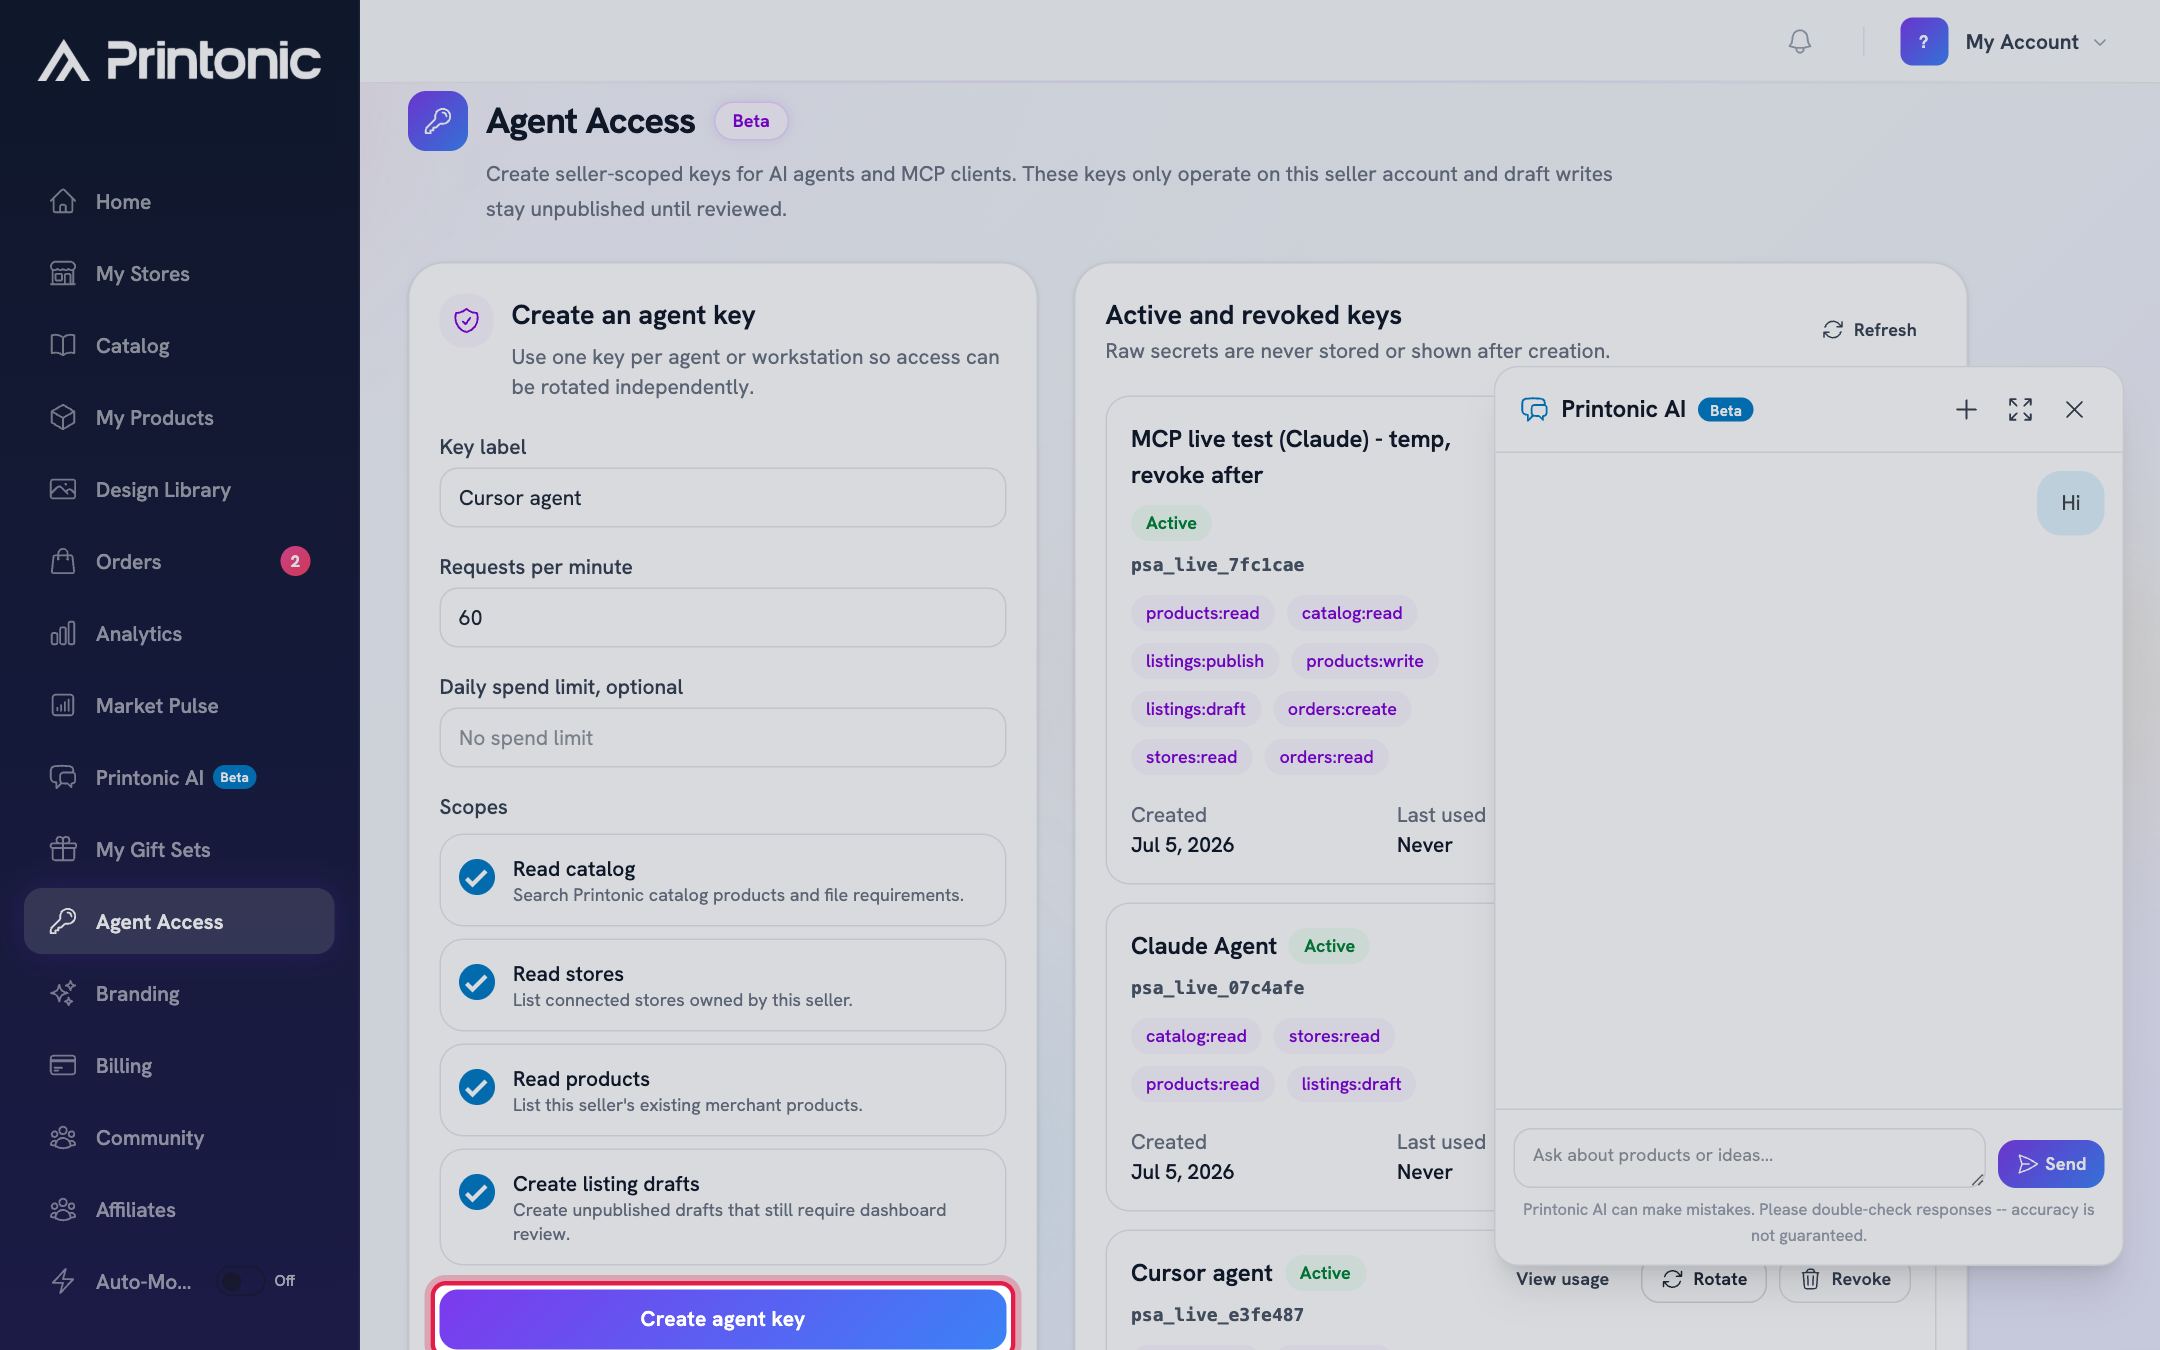Screen dimensions: 2160x1350
Task: Click the Branding sparkle icon
Action: click(63, 993)
